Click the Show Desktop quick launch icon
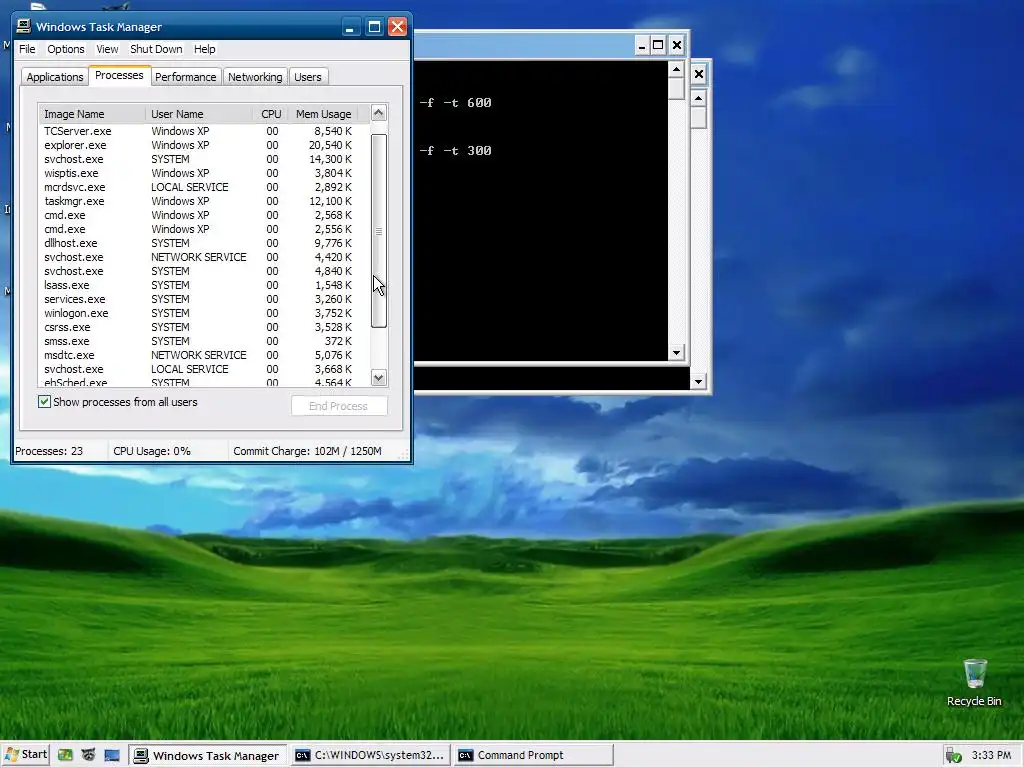The height and width of the screenshot is (768, 1024). 112,756
